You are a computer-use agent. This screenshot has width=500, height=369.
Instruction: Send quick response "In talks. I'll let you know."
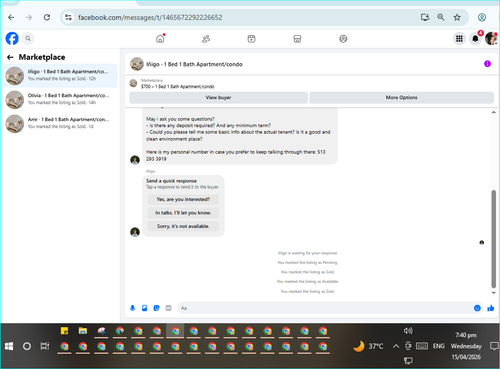(183, 213)
